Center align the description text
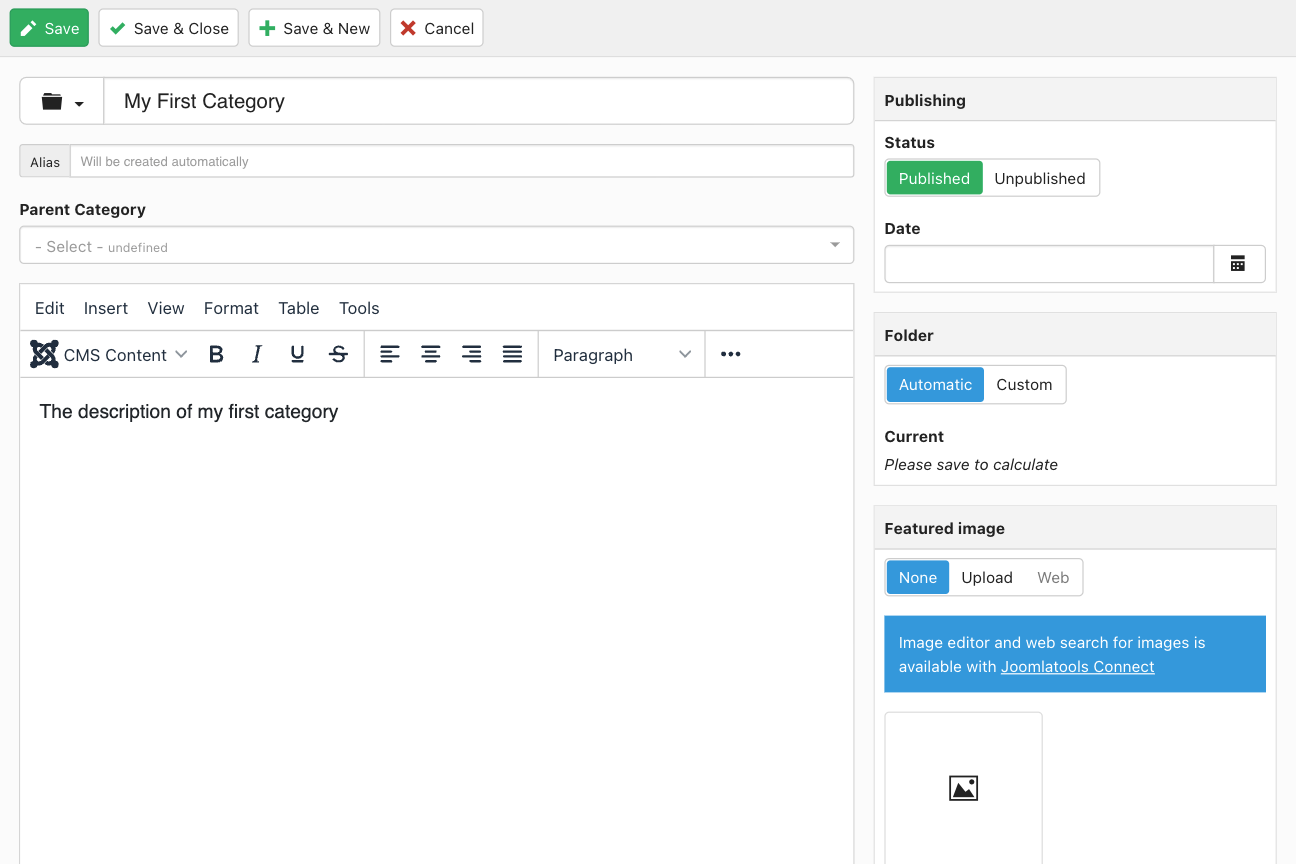The width and height of the screenshot is (1296, 864). [x=431, y=354]
